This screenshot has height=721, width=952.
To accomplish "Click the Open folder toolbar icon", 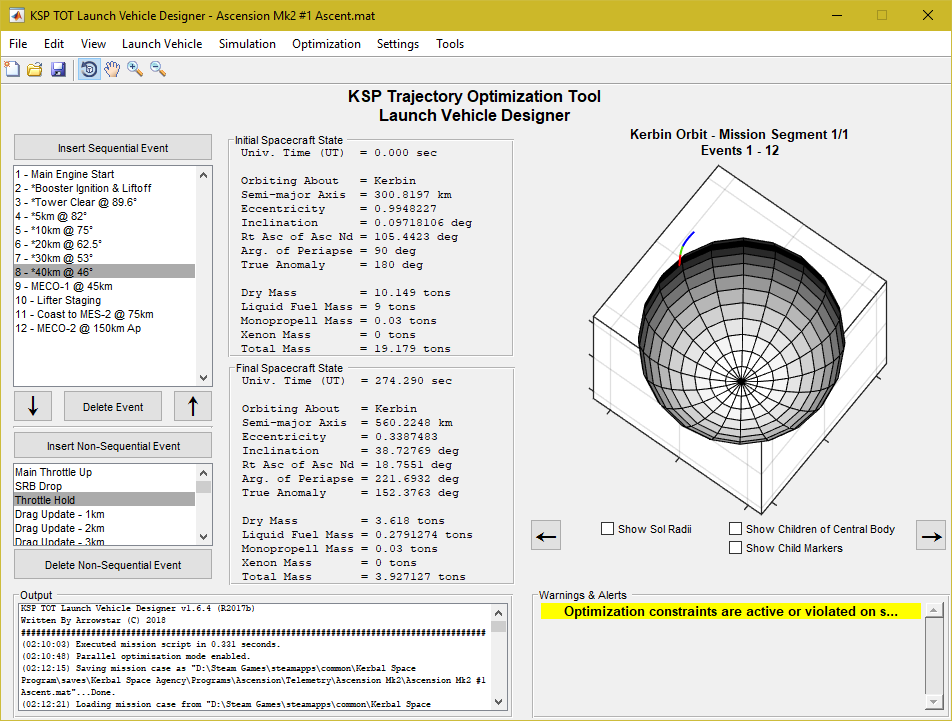I will [35, 69].
